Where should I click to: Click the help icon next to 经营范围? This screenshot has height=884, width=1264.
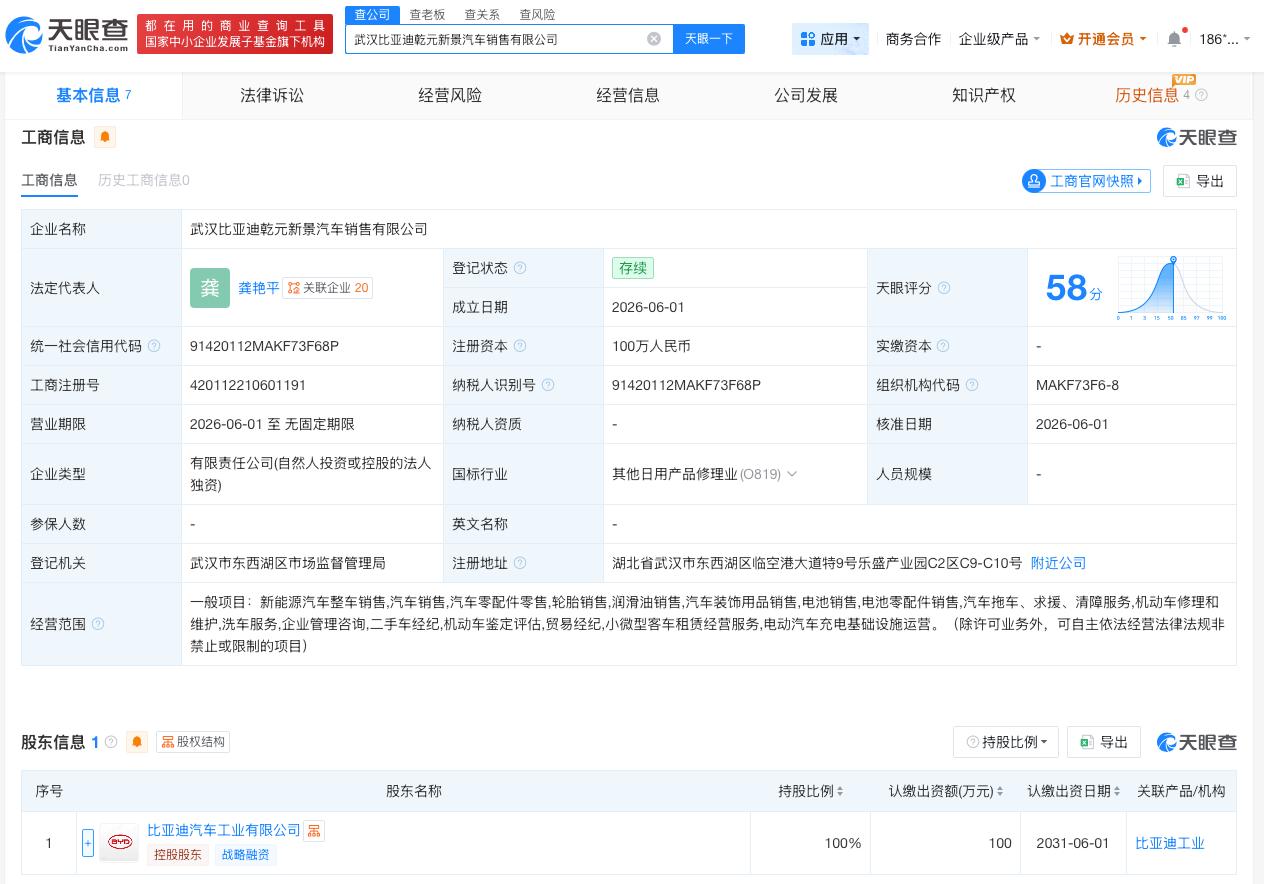pos(98,624)
